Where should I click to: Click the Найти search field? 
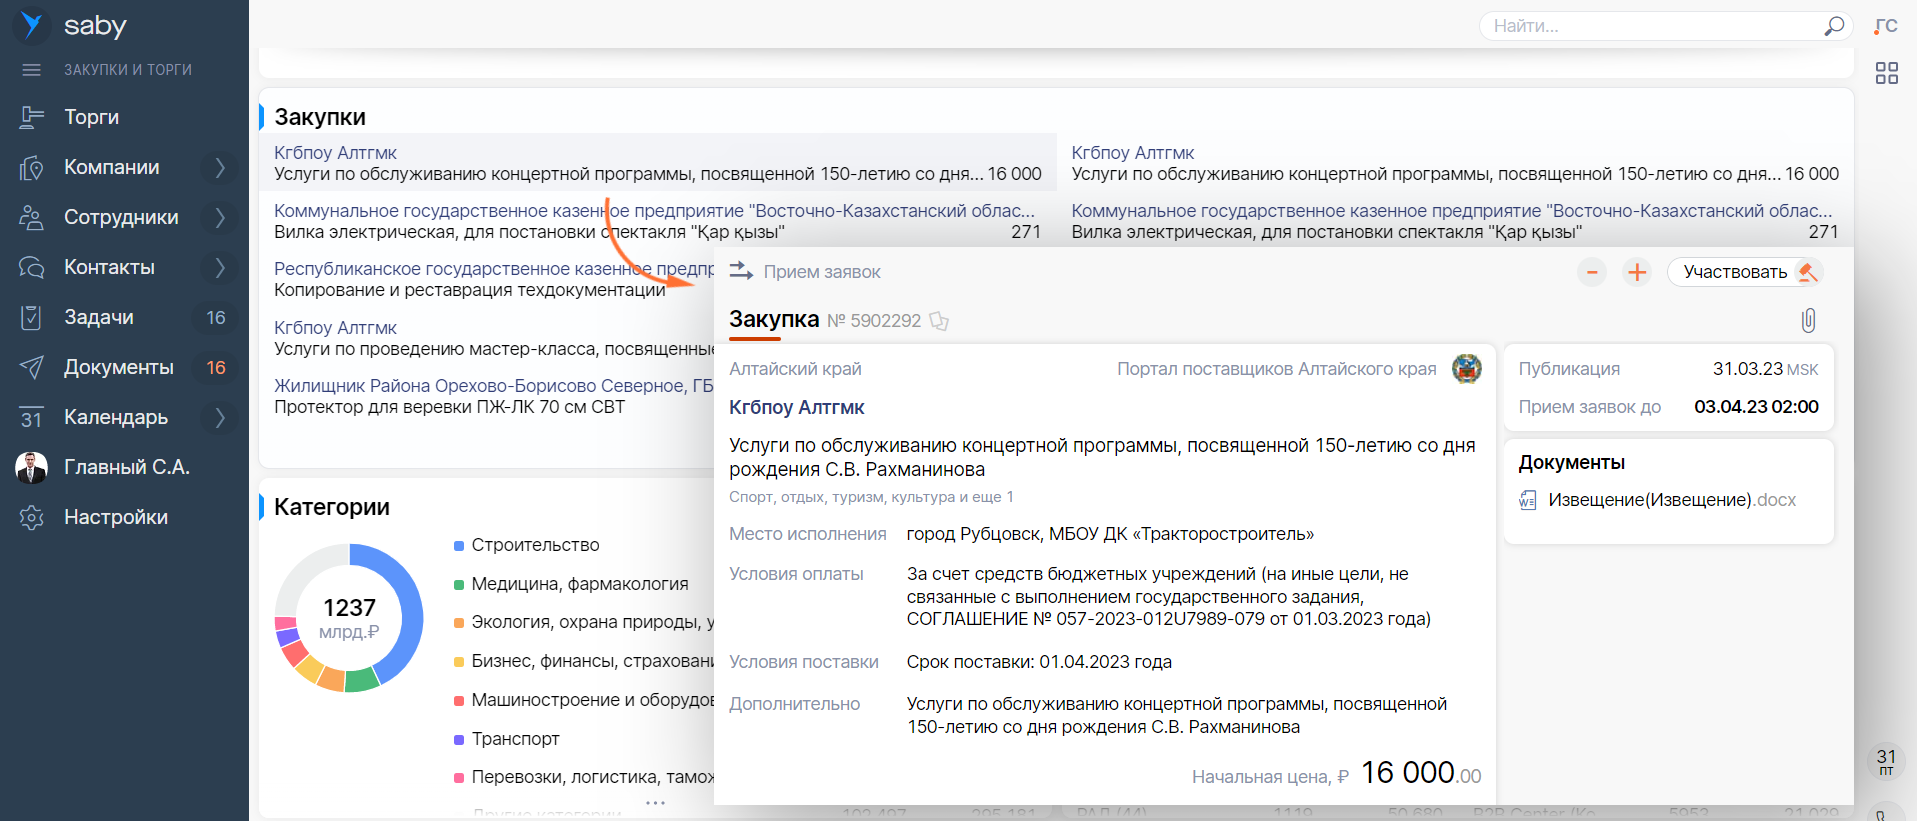(1650, 26)
